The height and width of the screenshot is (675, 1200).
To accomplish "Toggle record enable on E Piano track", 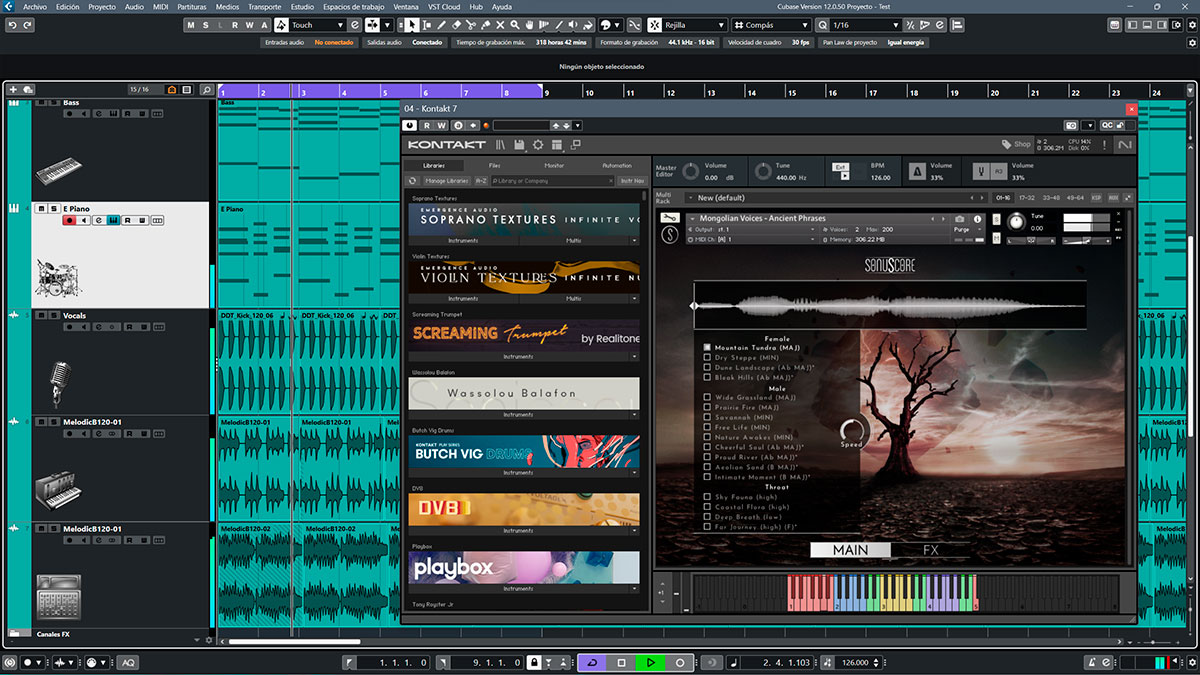I will tap(69, 220).
